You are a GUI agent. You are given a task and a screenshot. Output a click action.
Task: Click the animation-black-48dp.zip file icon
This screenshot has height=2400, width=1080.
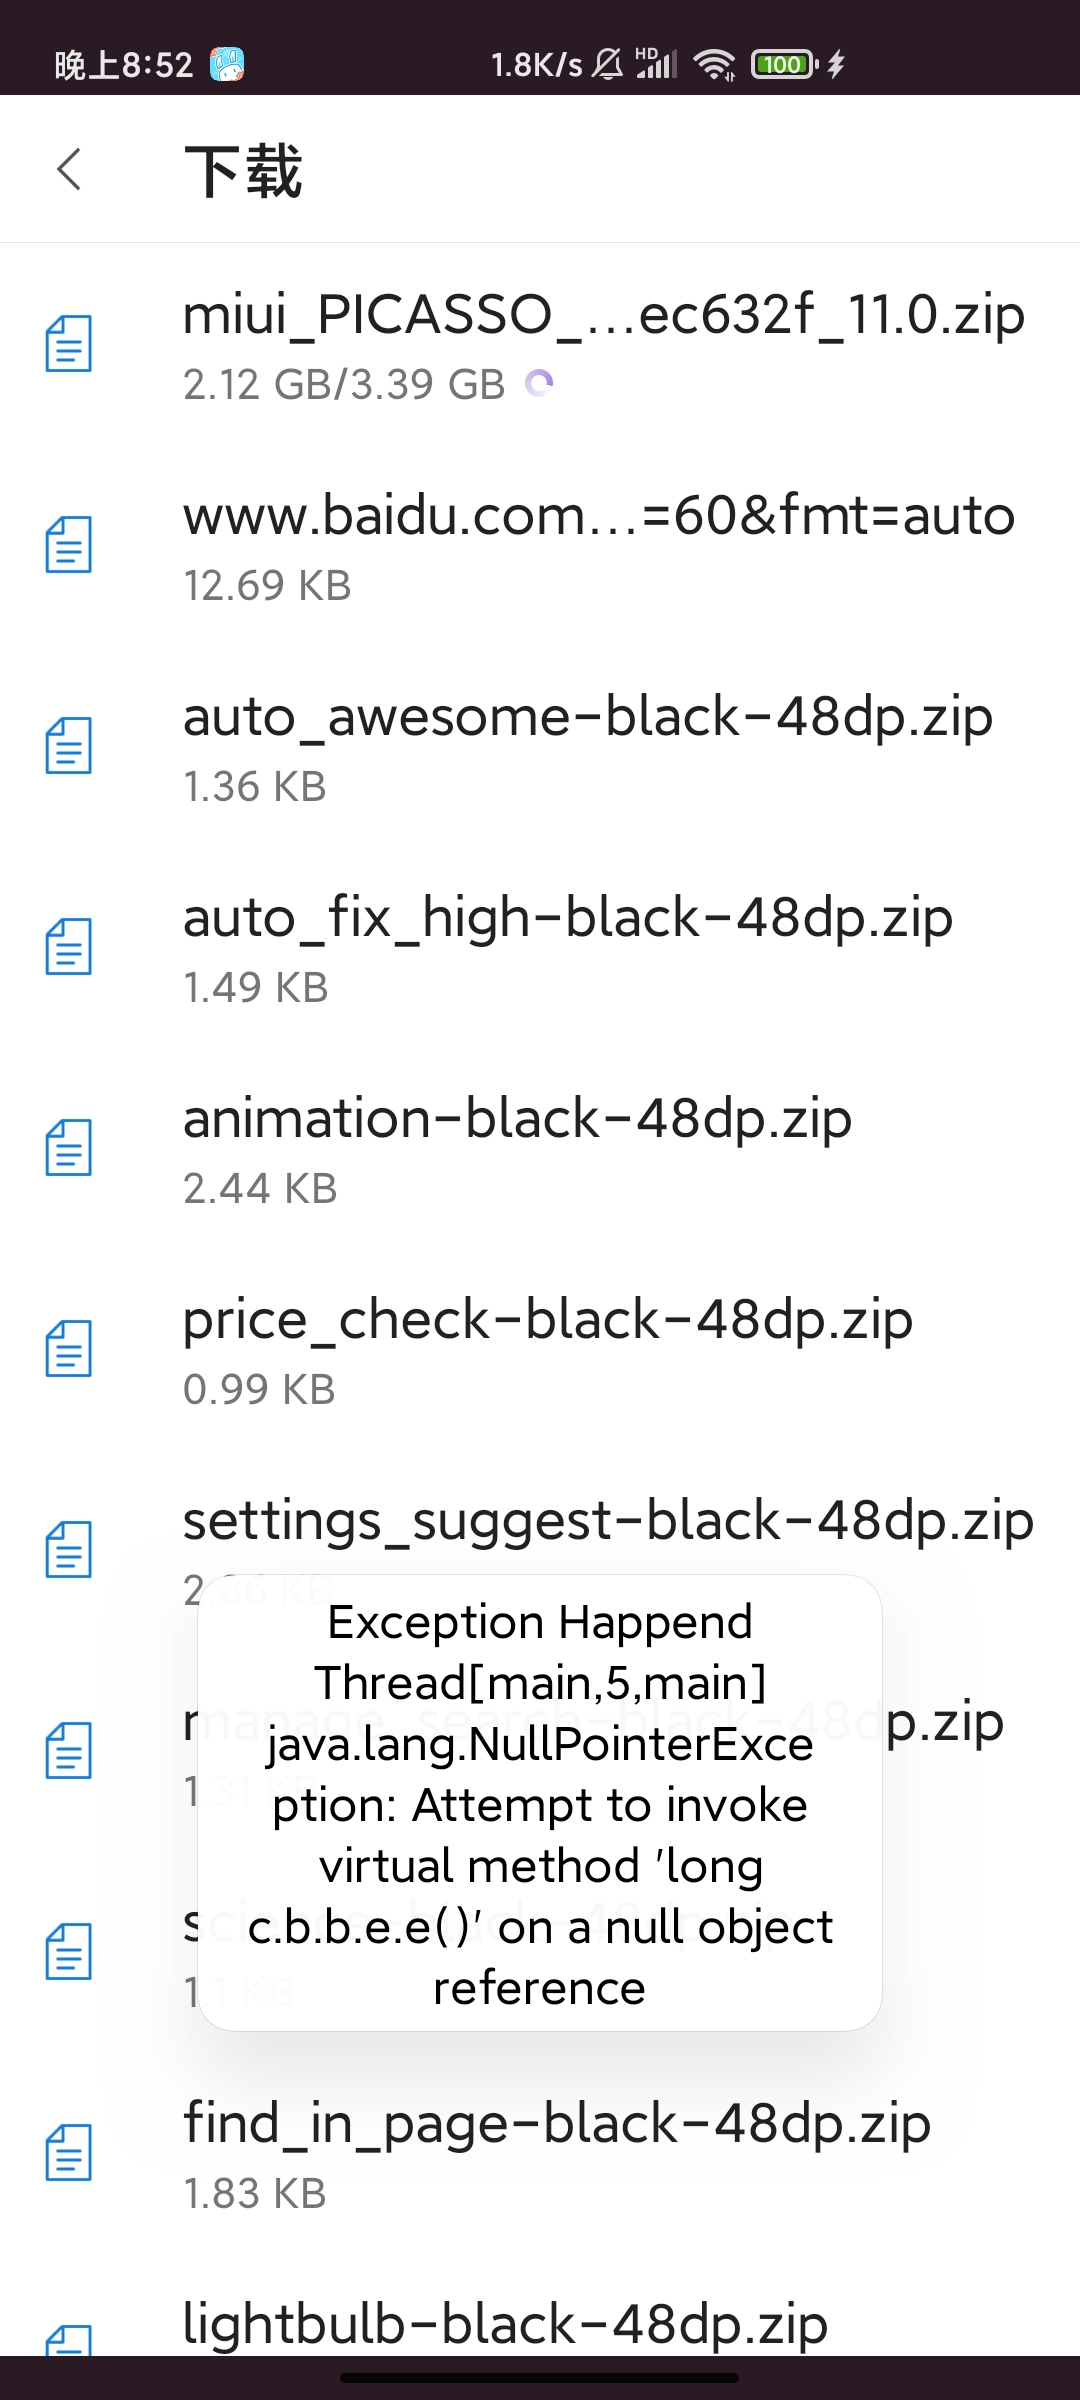(x=68, y=1147)
